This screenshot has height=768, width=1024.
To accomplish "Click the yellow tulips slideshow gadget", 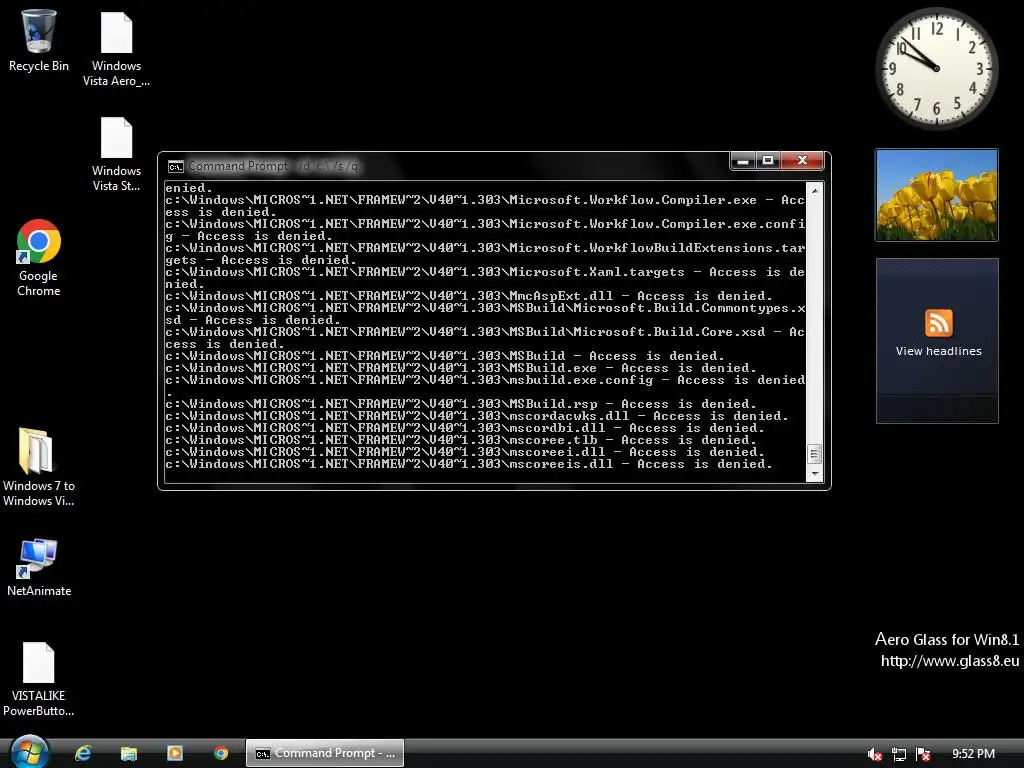I will [936, 195].
